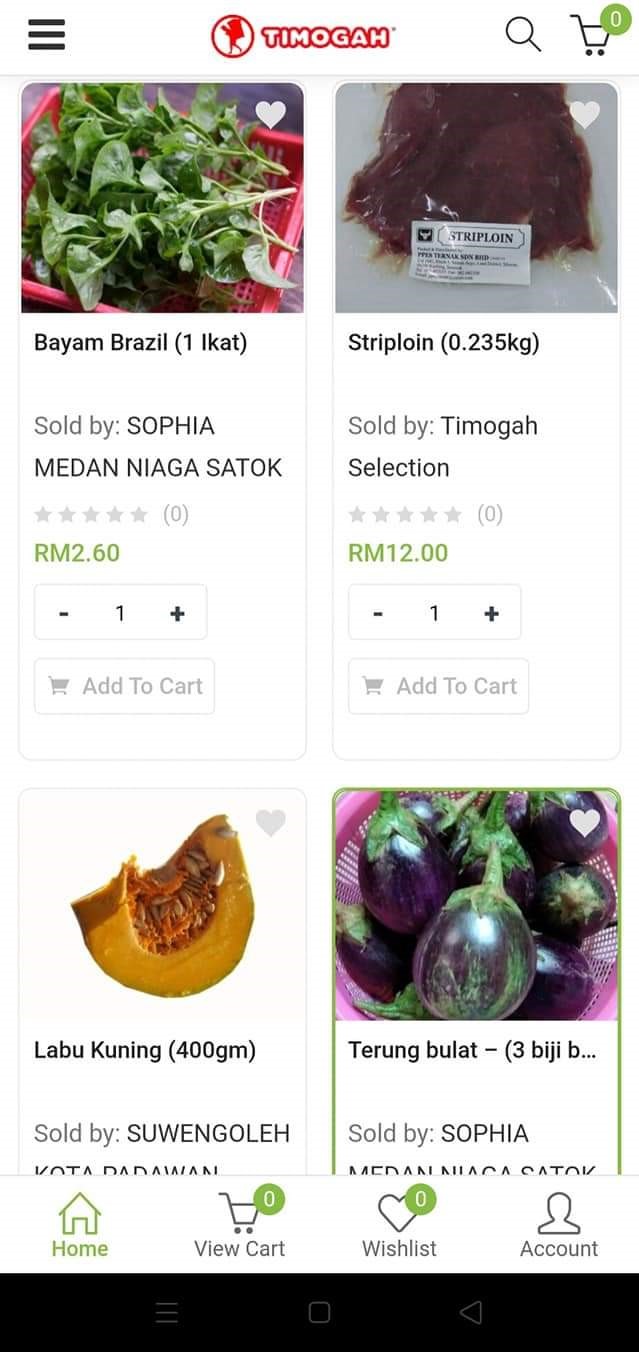Decrease Bayam Brazil quantity with minus

point(64,613)
